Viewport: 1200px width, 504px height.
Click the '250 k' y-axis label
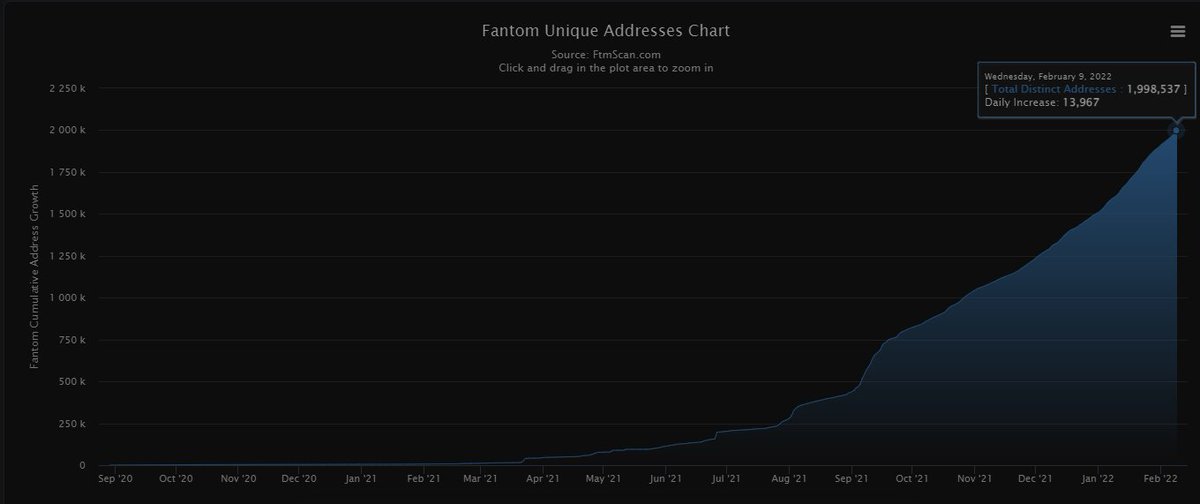click(70, 424)
